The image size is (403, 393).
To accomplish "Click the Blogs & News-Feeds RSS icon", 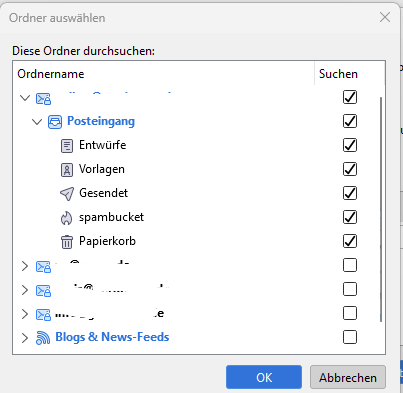I will tap(43, 338).
